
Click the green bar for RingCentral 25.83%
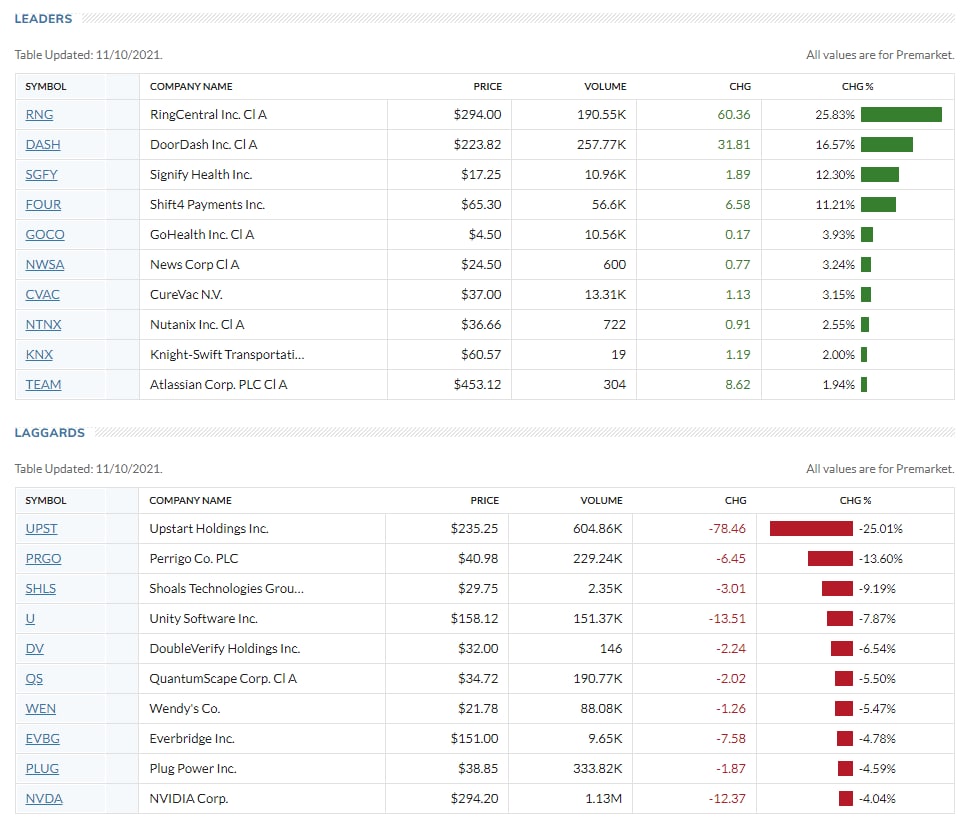point(901,115)
